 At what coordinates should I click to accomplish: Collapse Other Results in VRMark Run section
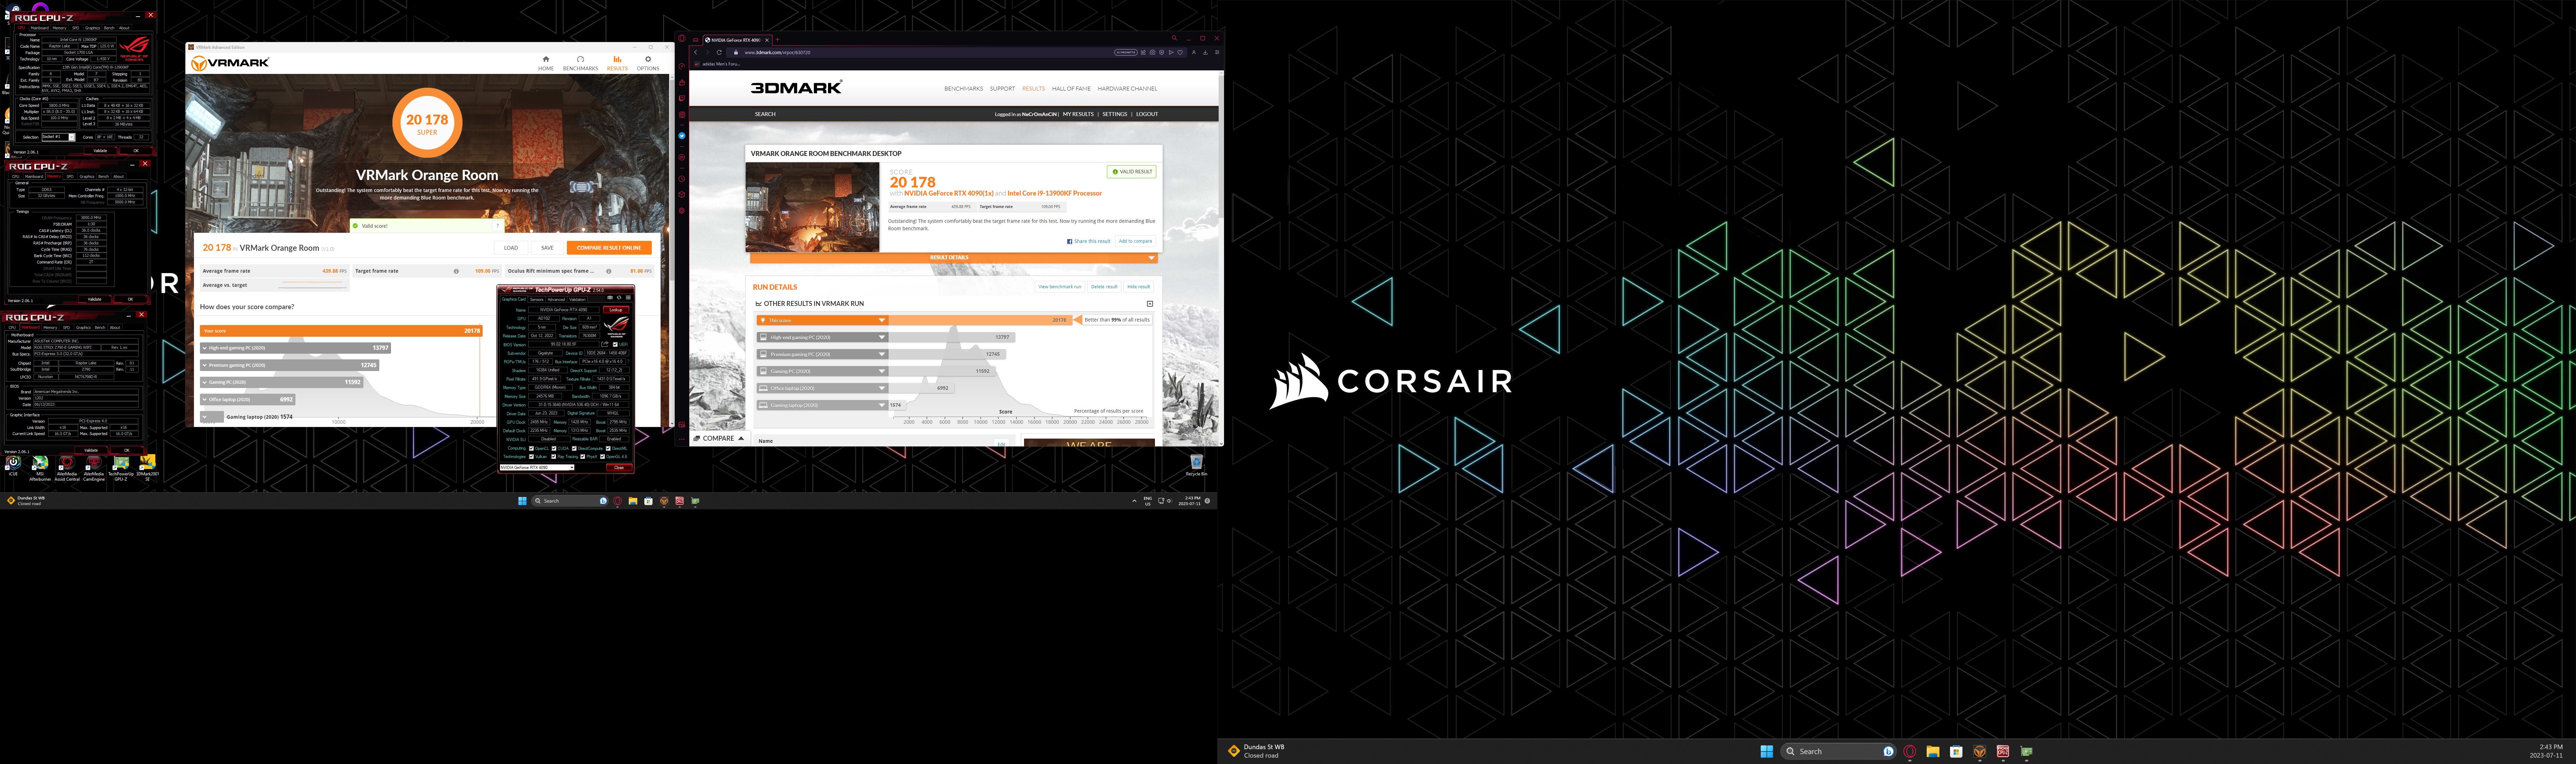(1150, 304)
